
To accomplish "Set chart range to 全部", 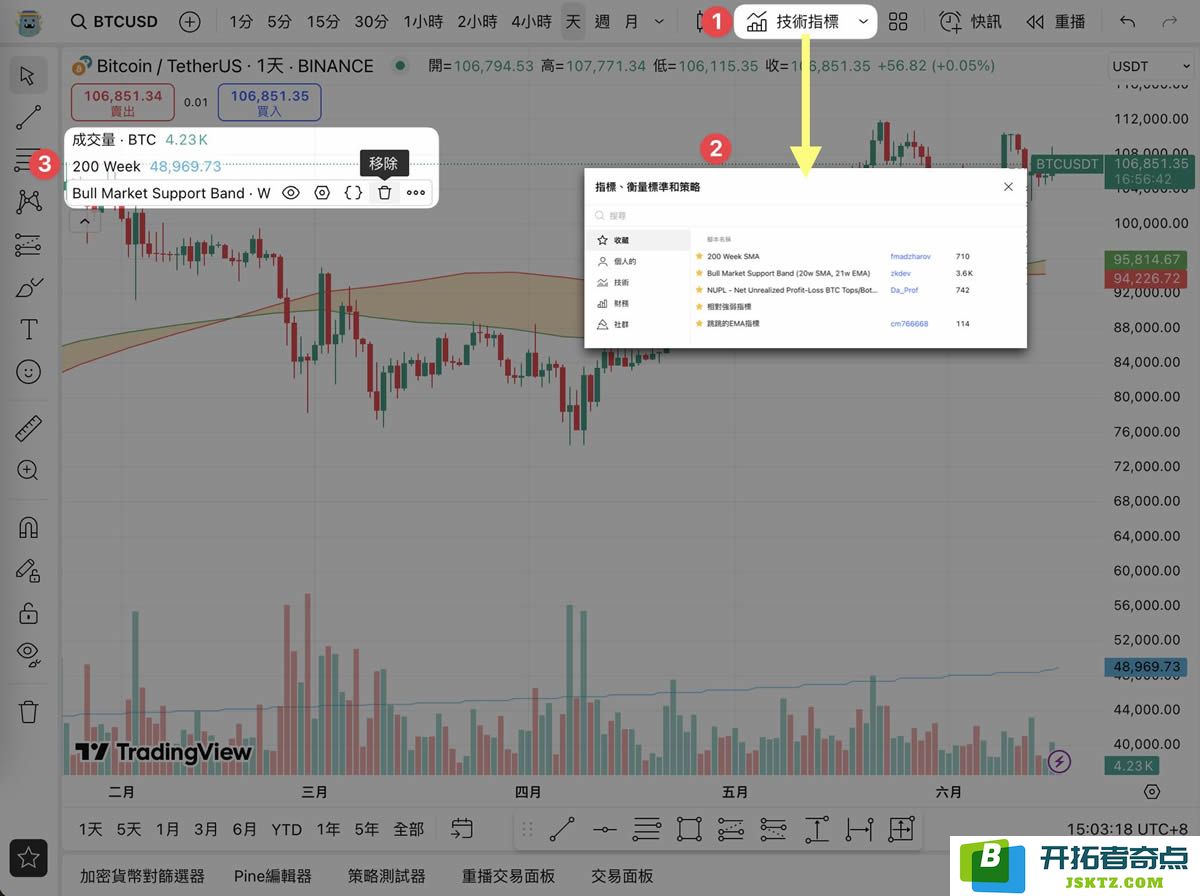I will pos(408,829).
